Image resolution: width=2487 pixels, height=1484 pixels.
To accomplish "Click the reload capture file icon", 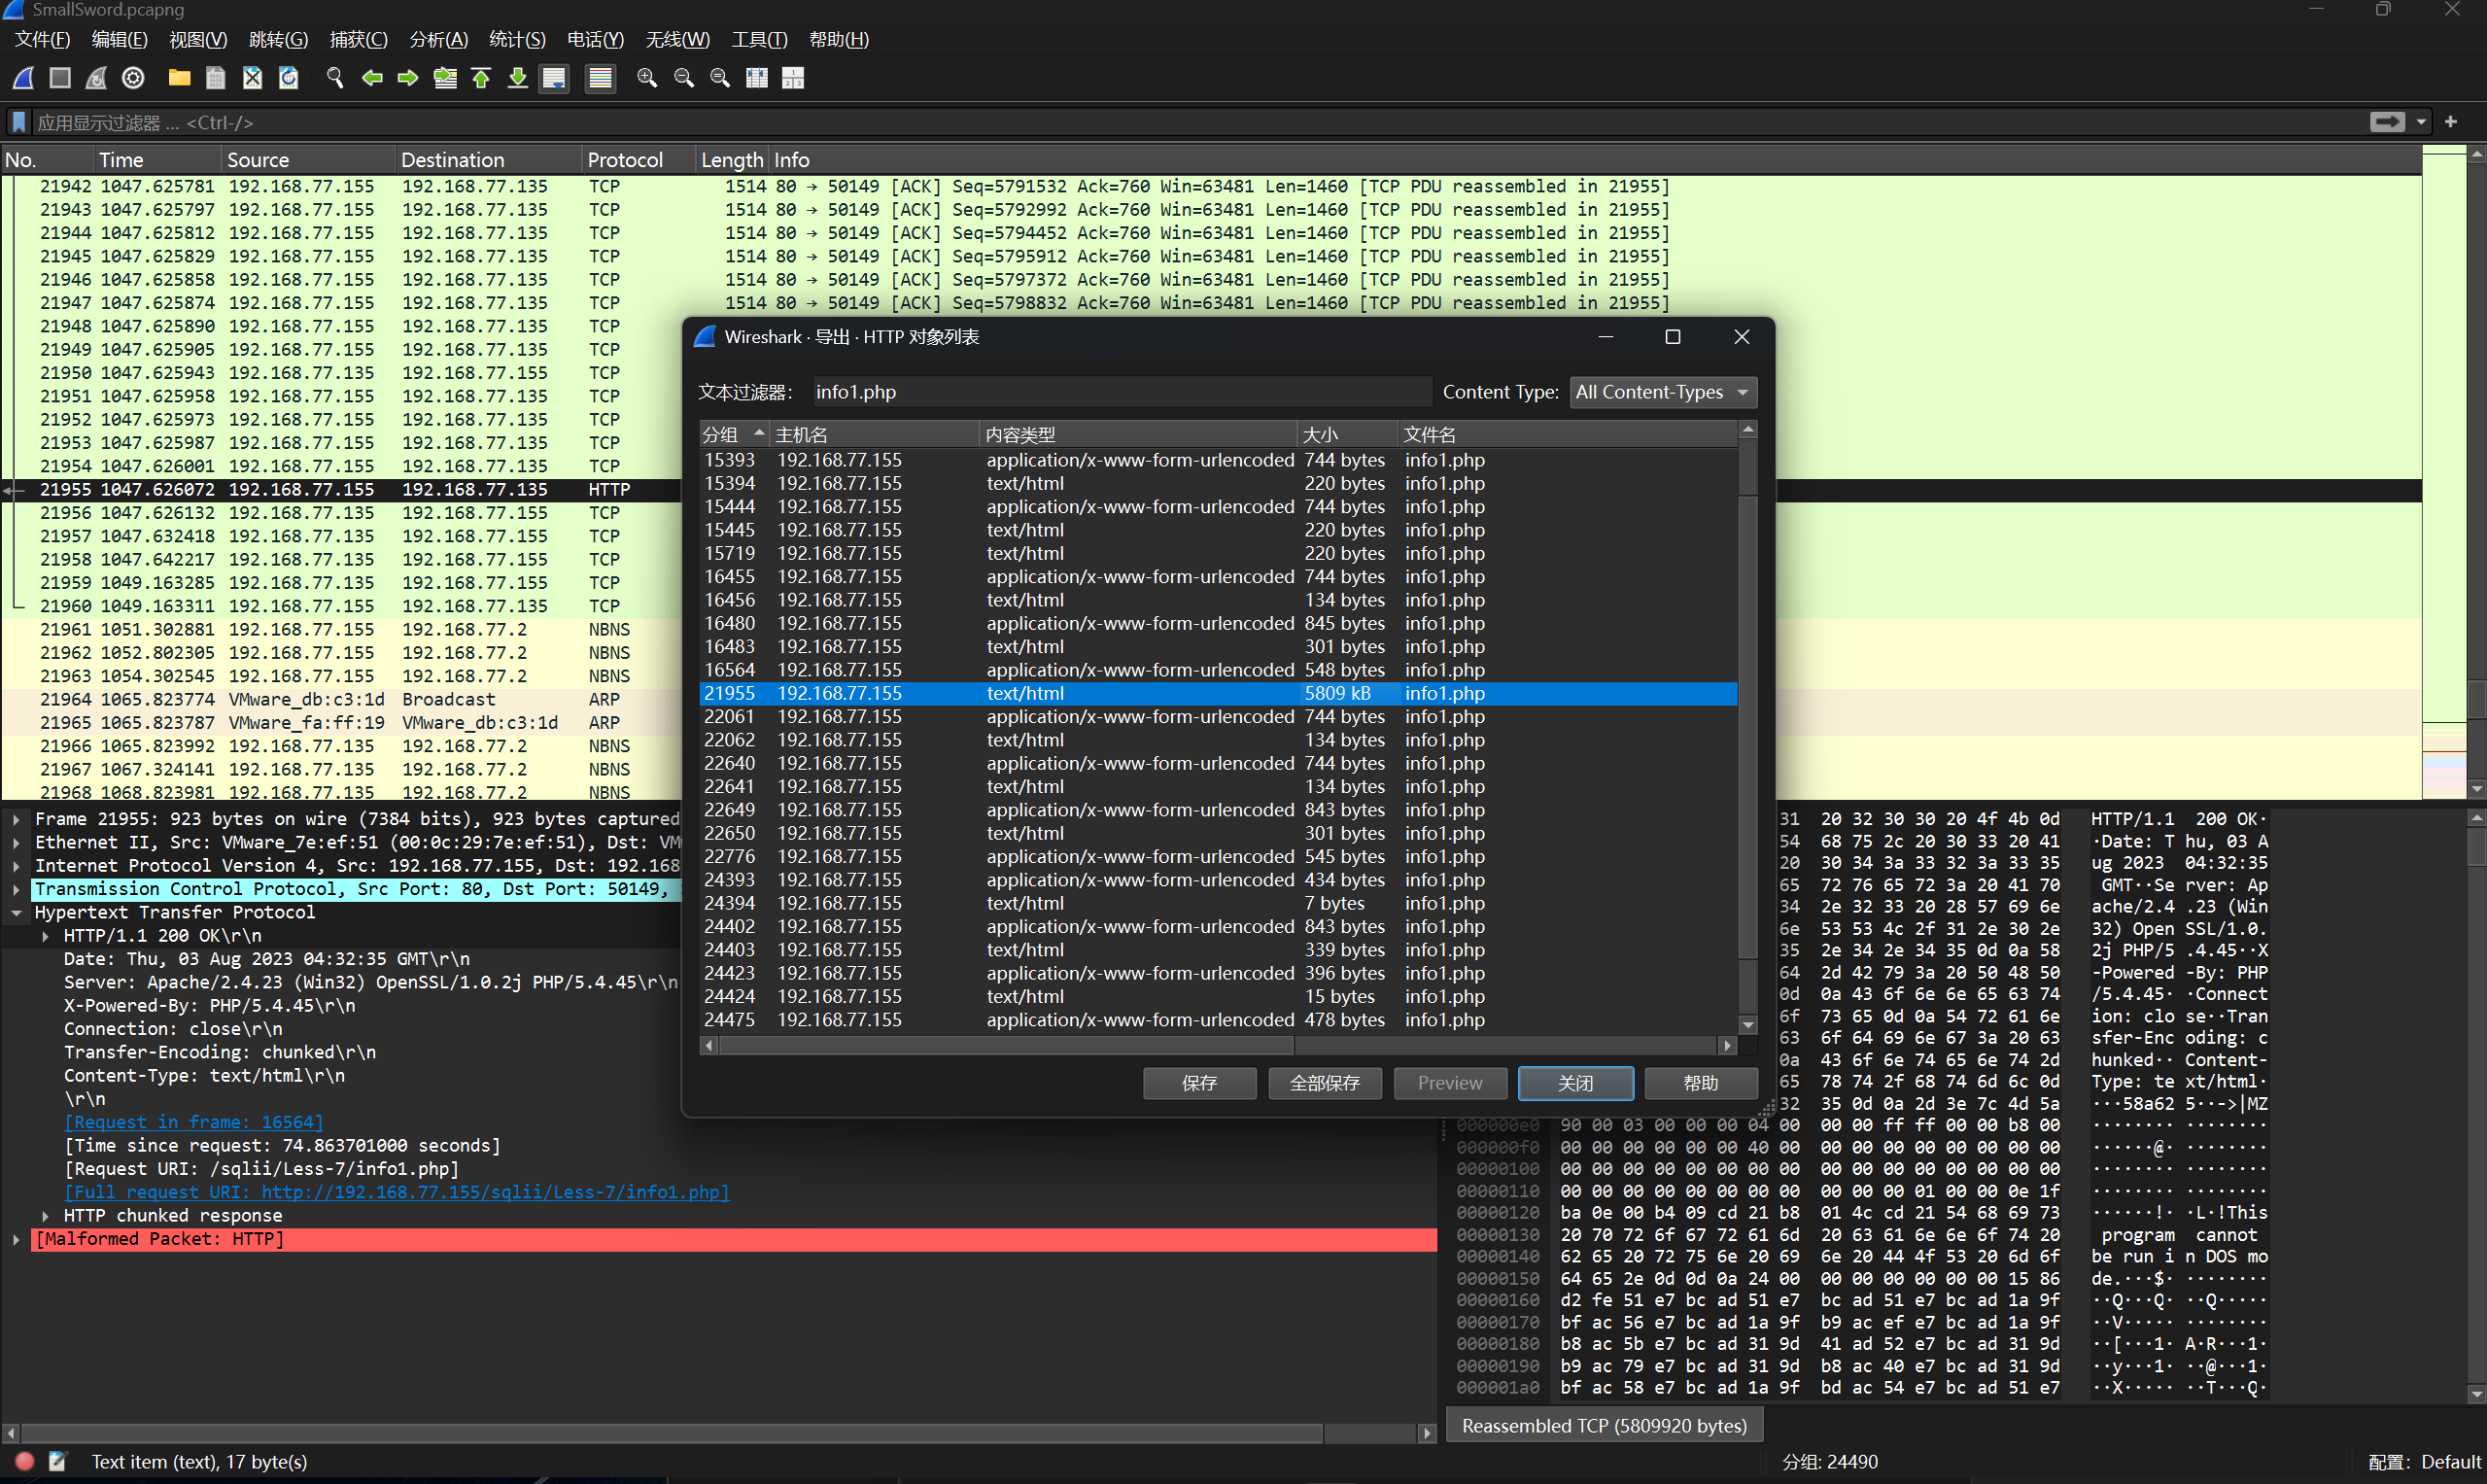I will (x=289, y=78).
